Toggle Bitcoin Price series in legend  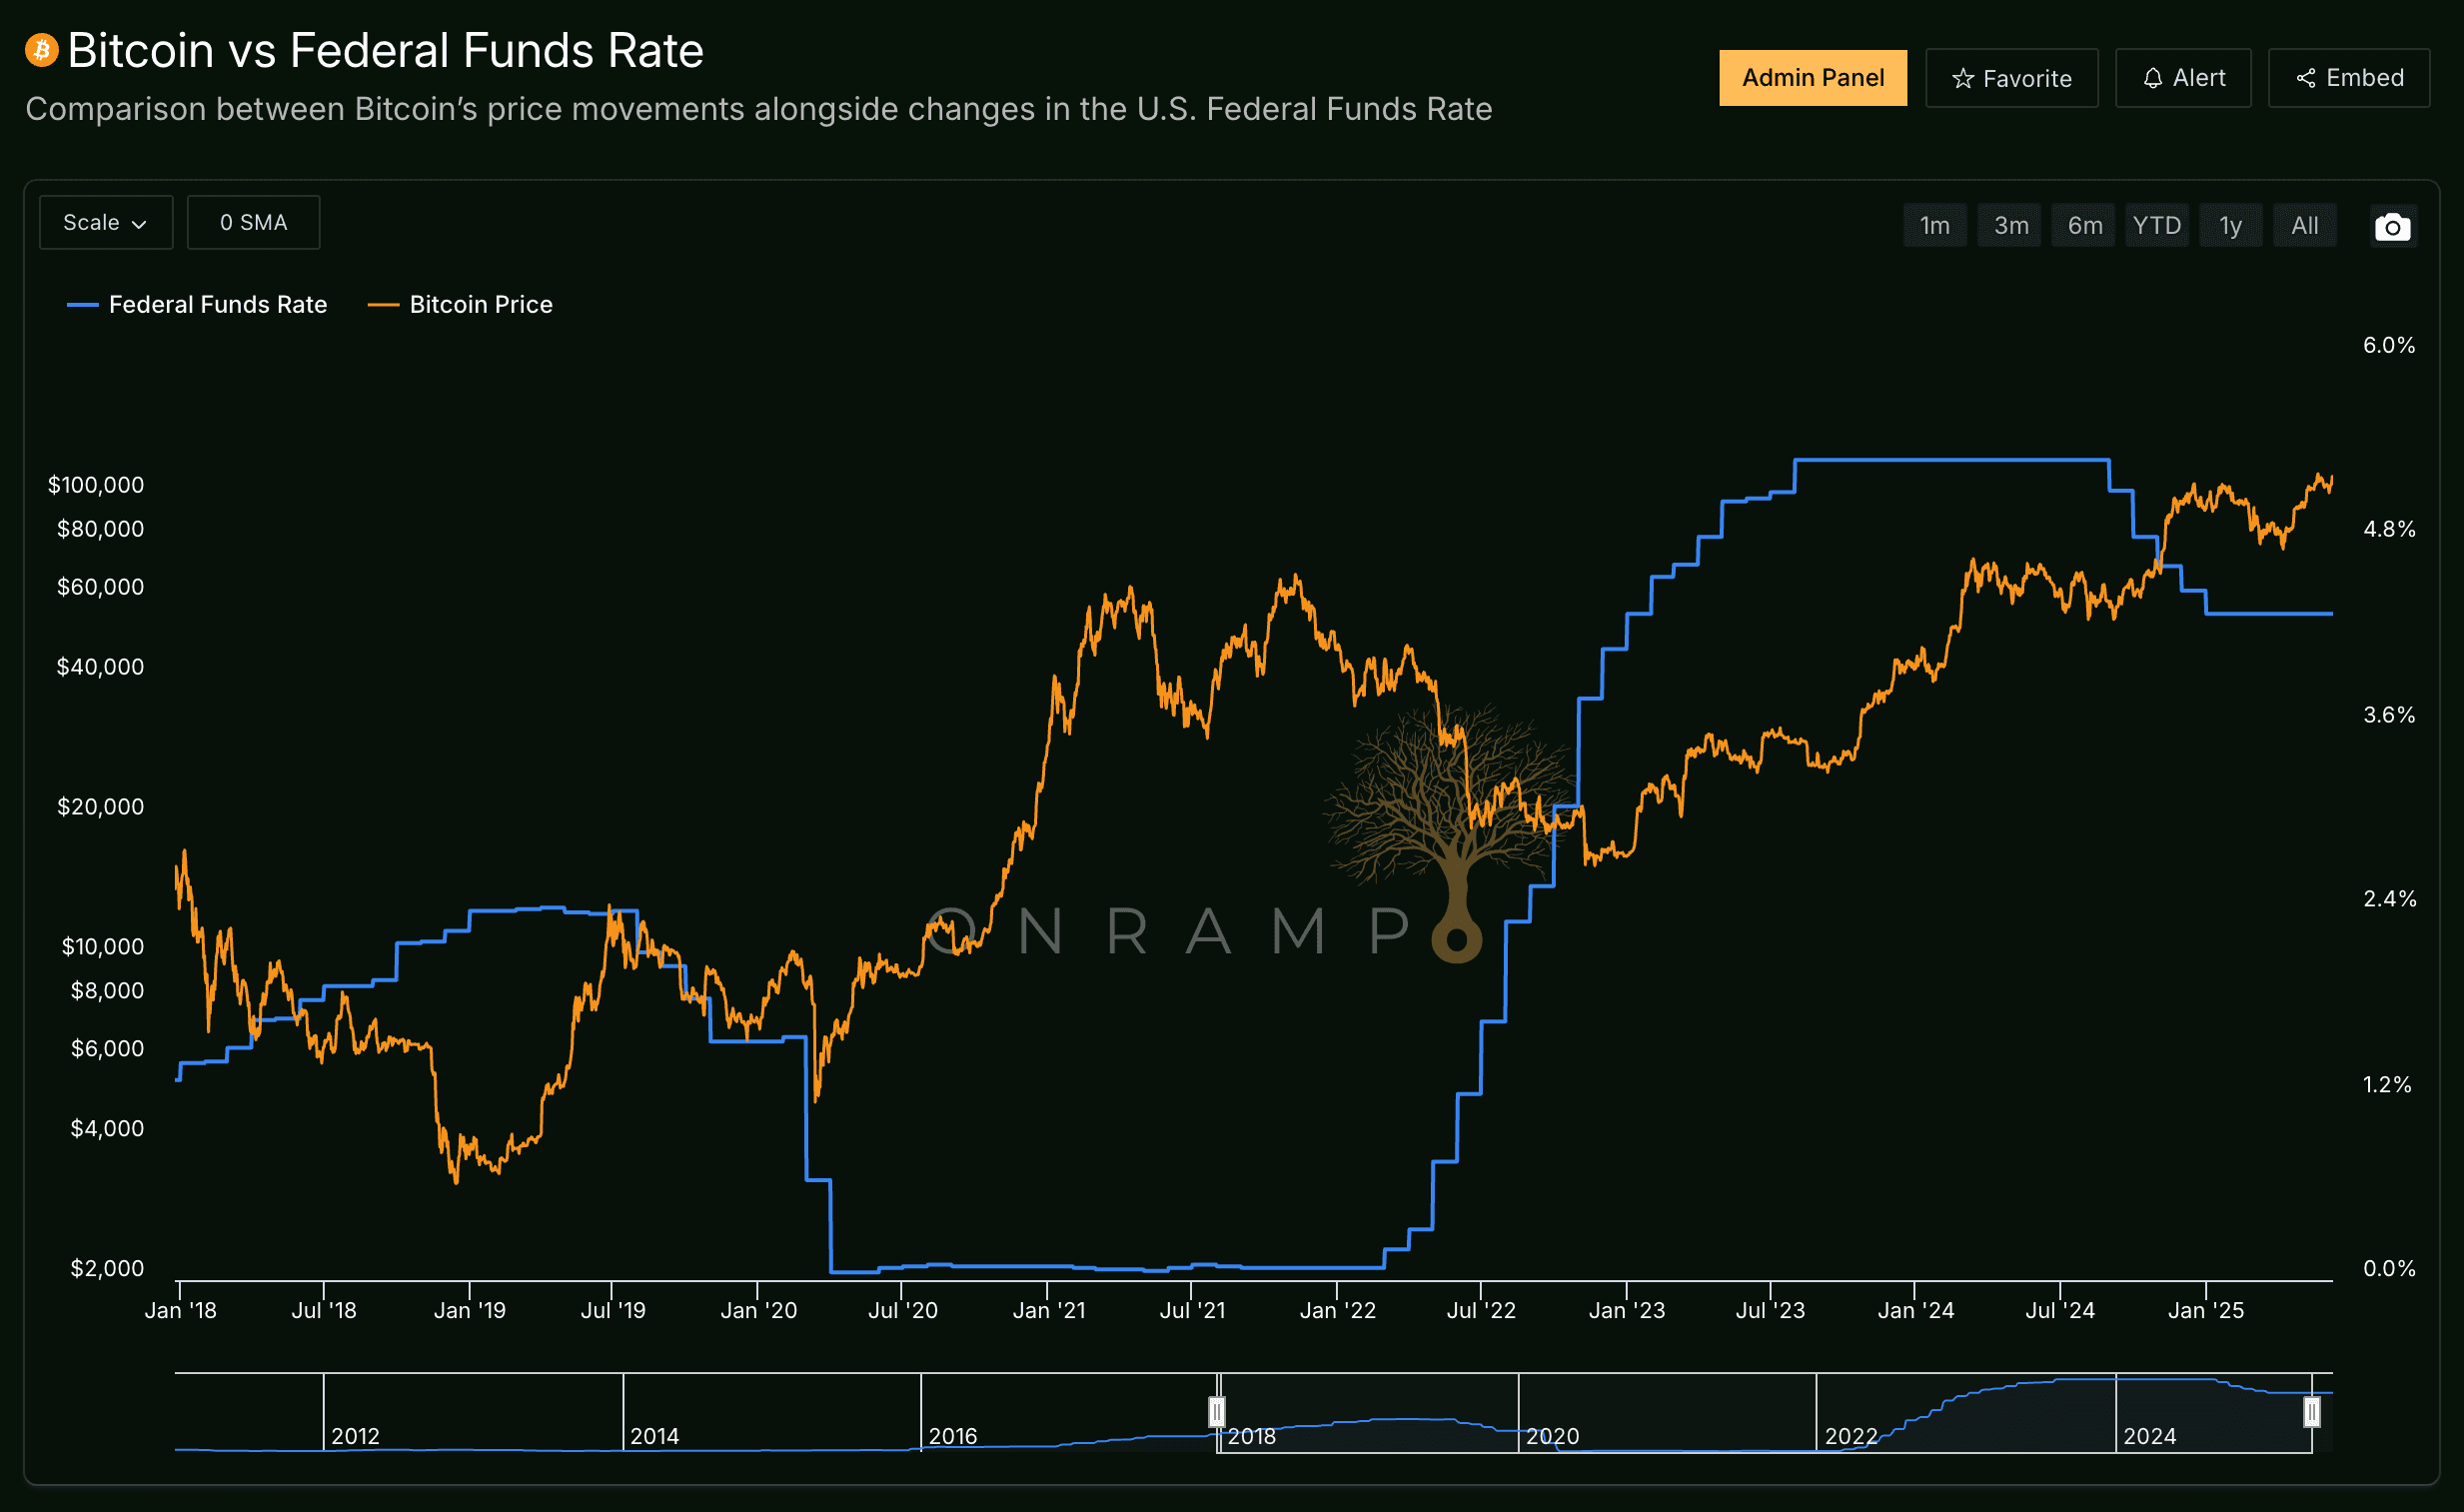pos(480,304)
